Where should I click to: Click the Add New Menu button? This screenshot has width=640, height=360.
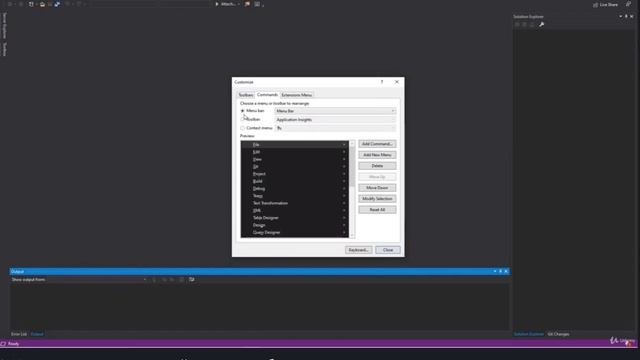[x=377, y=155]
